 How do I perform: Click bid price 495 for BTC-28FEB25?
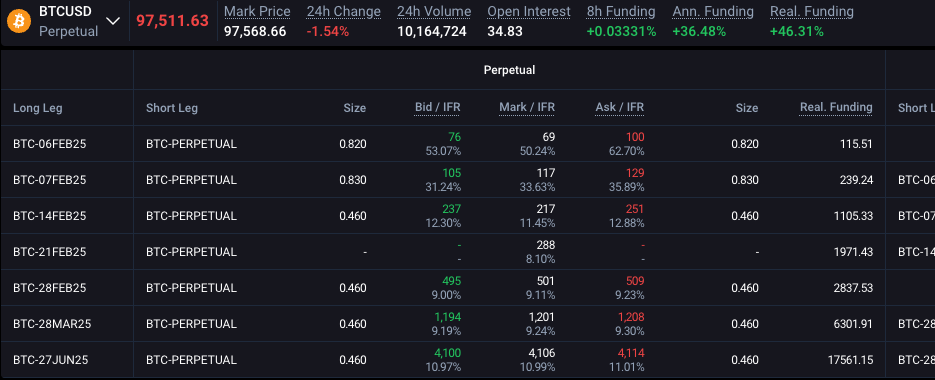point(451,281)
